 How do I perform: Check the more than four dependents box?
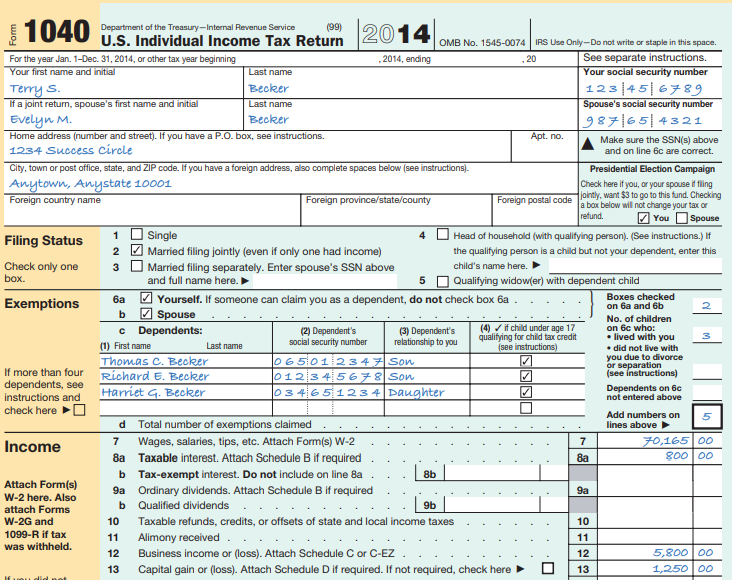[x=80, y=410]
